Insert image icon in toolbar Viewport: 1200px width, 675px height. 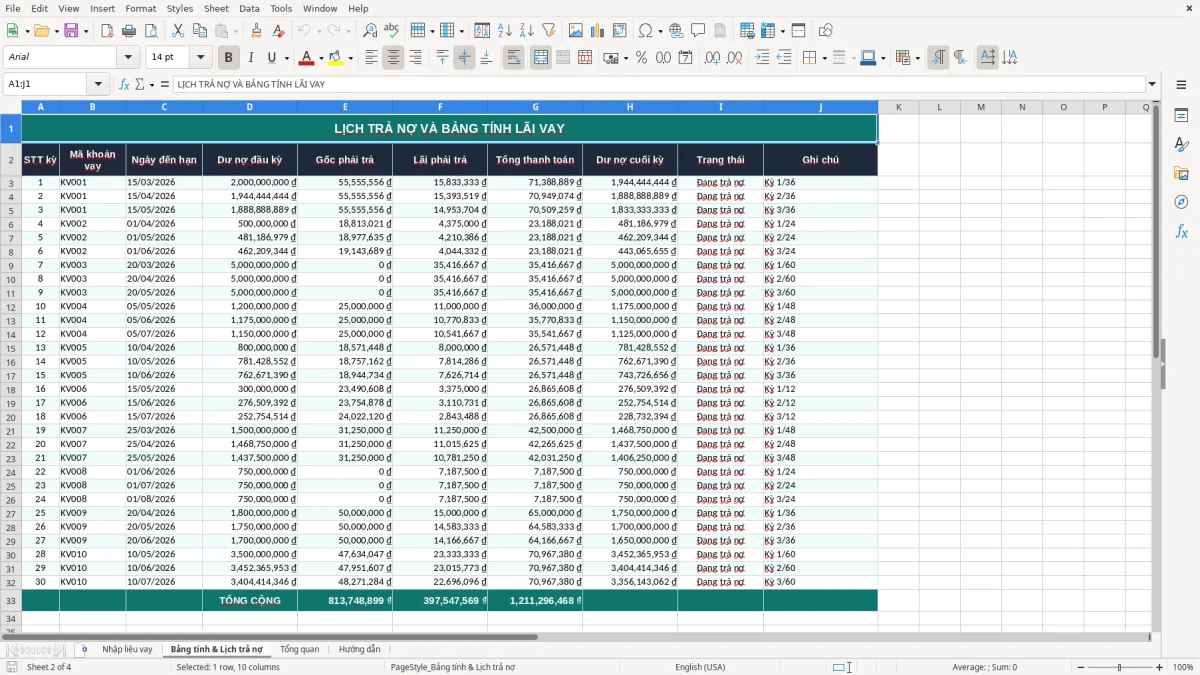(x=577, y=31)
